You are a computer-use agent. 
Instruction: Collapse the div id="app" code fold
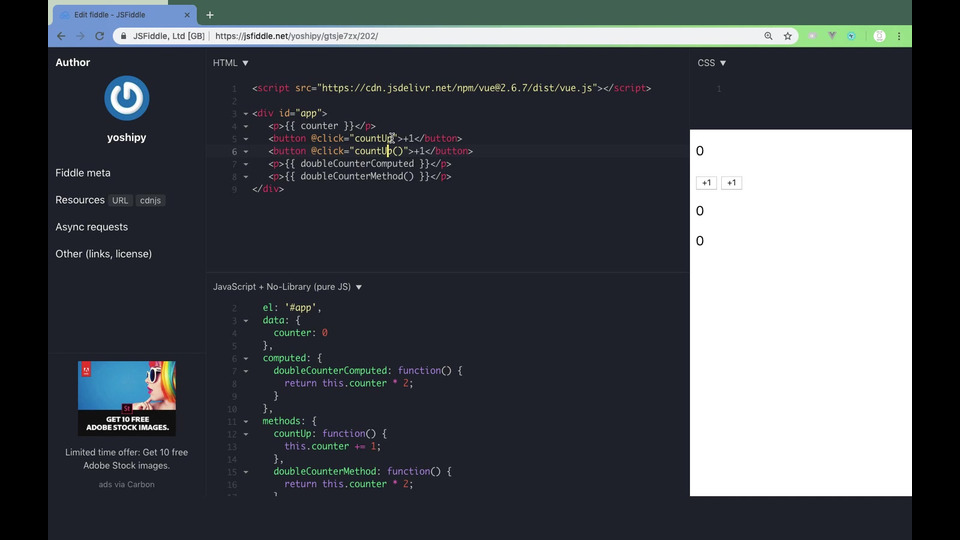(246, 114)
